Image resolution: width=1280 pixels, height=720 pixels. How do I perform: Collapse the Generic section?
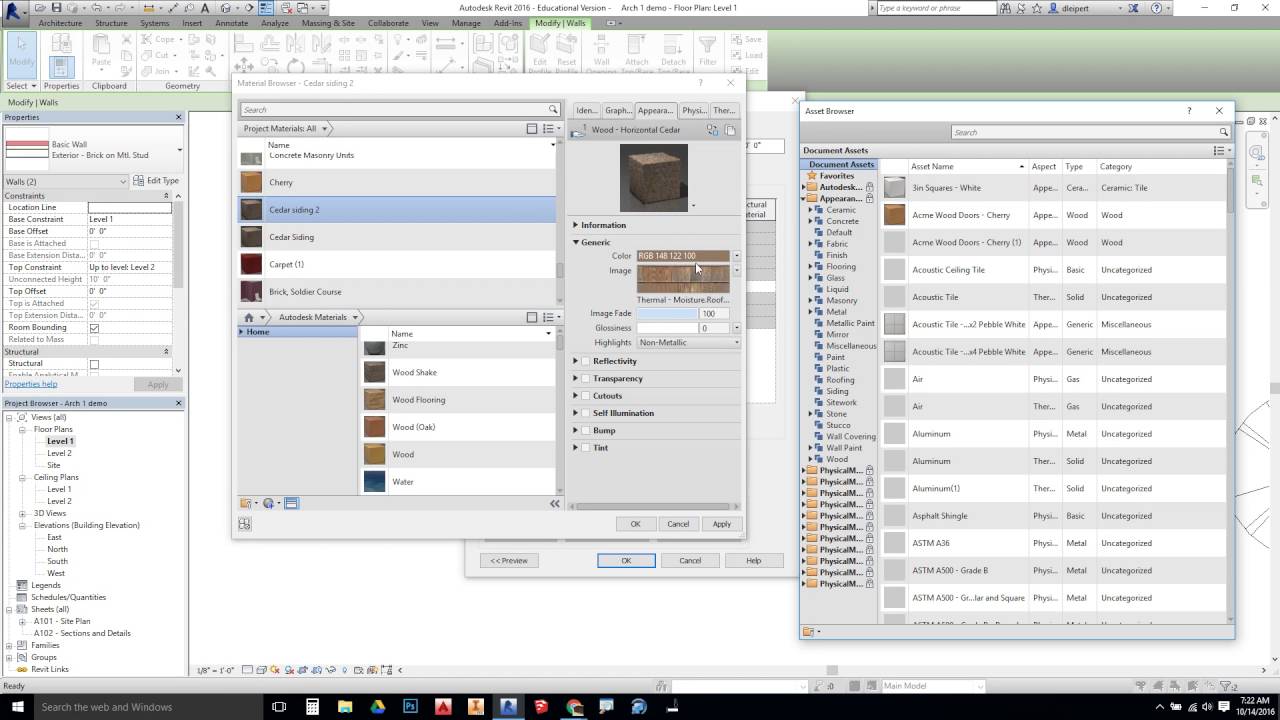pyautogui.click(x=576, y=242)
